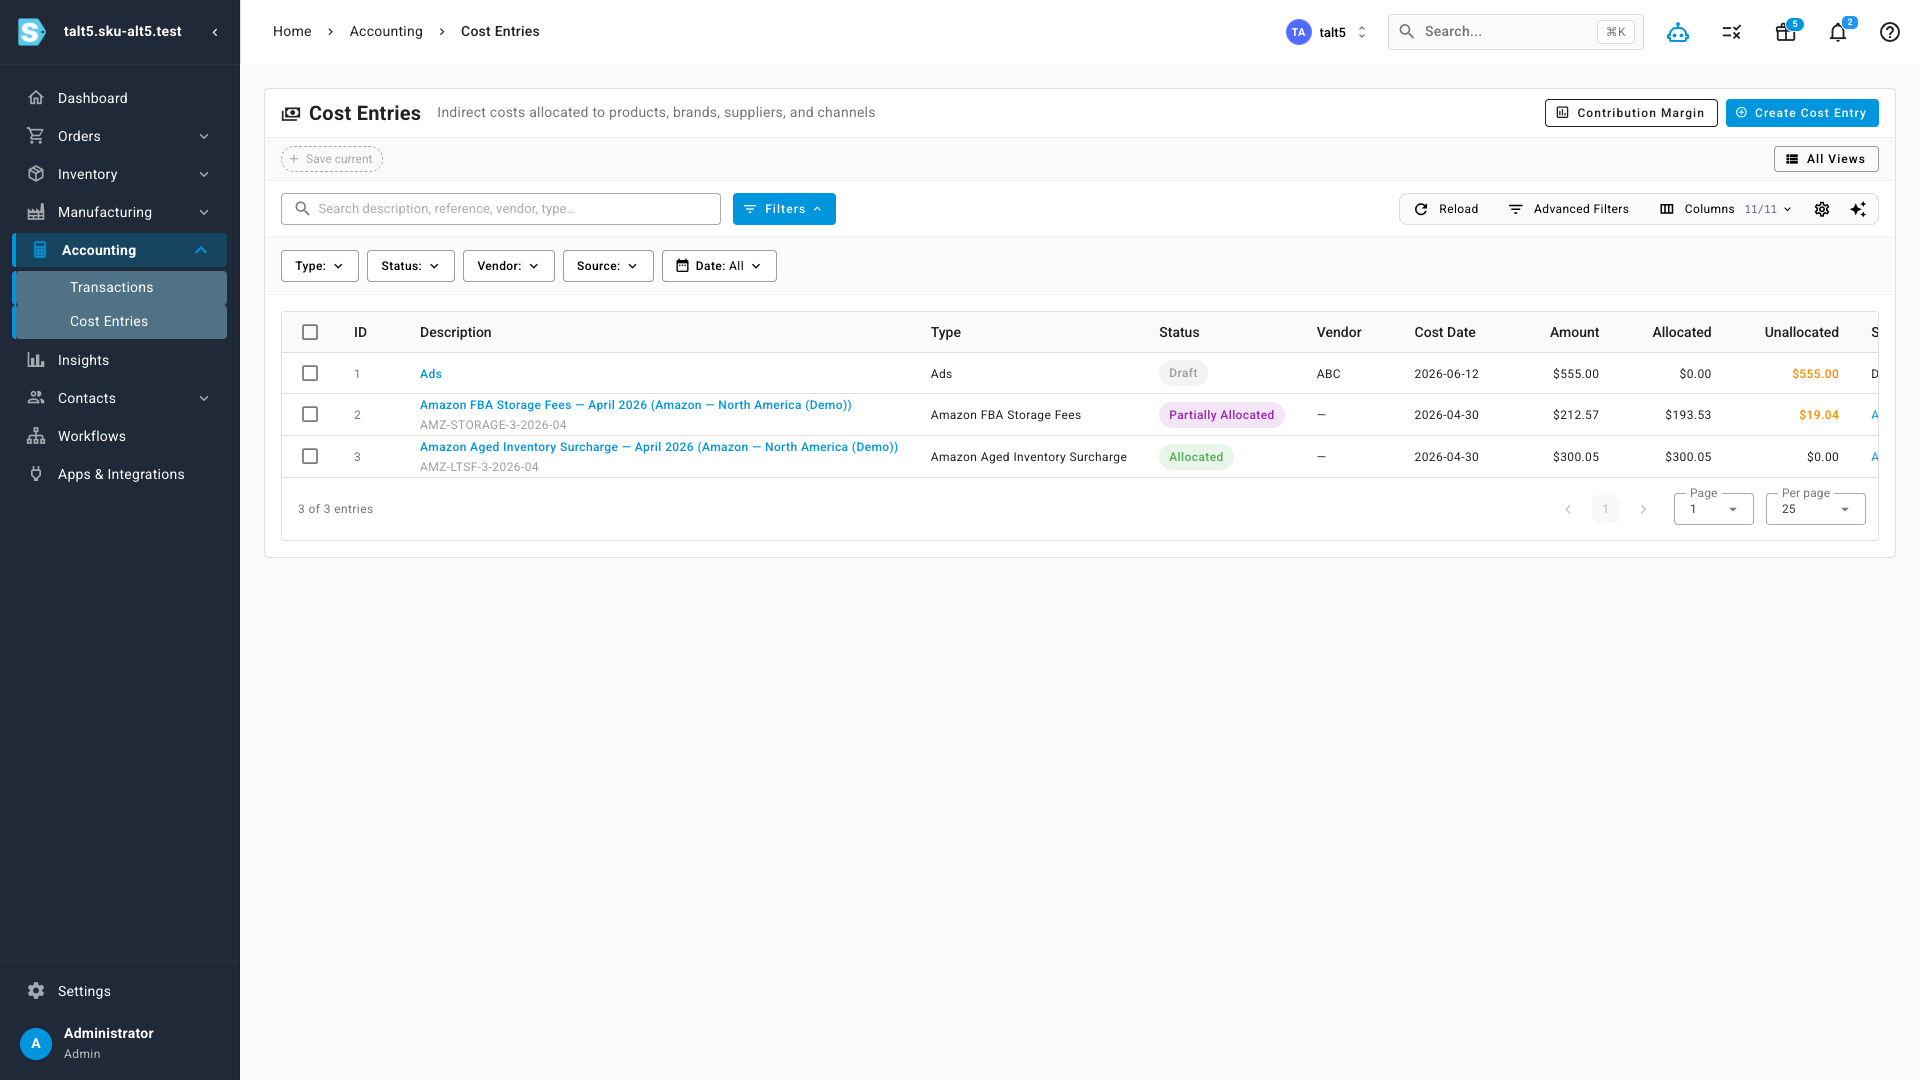Open the Vendor filter dropdown

tap(509, 266)
